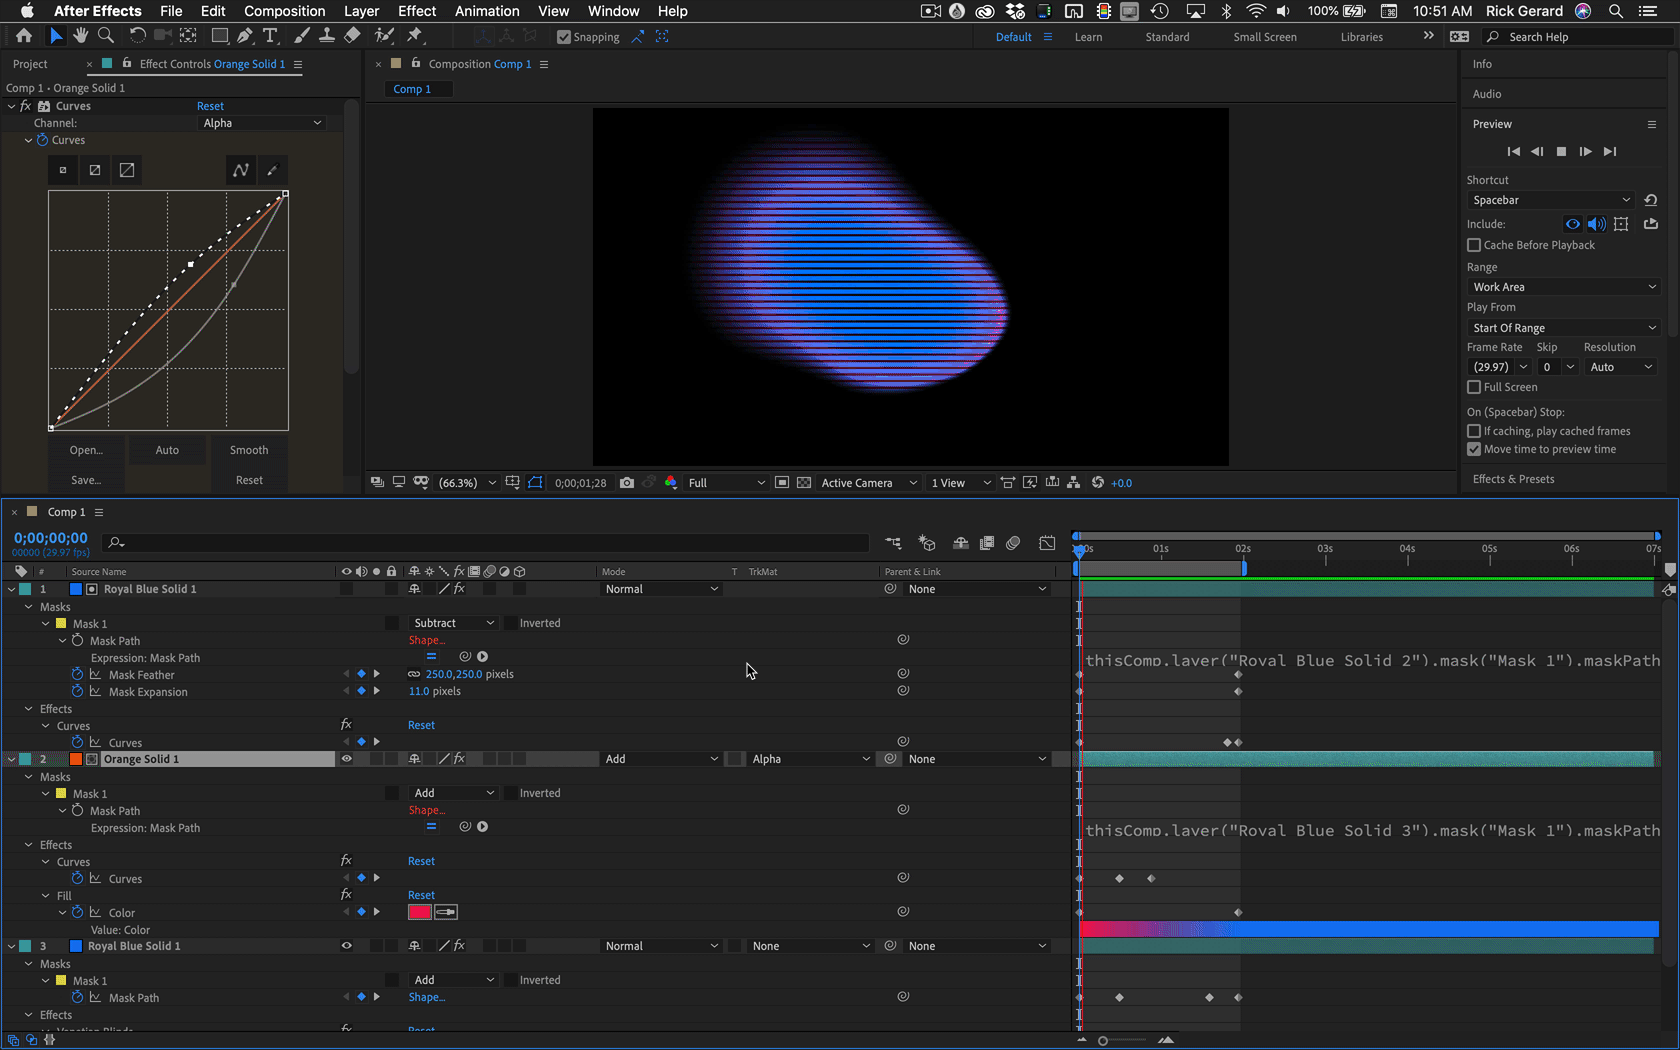This screenshot has width=1680, height=1050.
Task: Click the Preview reset shortcut icon
Action: click(x=1651, y=200)
